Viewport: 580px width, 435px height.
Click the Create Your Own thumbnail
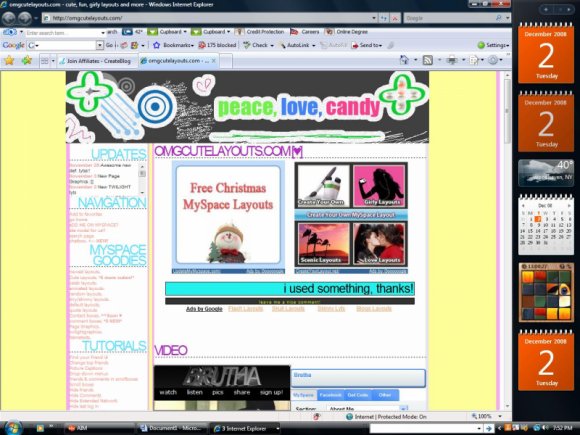point(323,186)
